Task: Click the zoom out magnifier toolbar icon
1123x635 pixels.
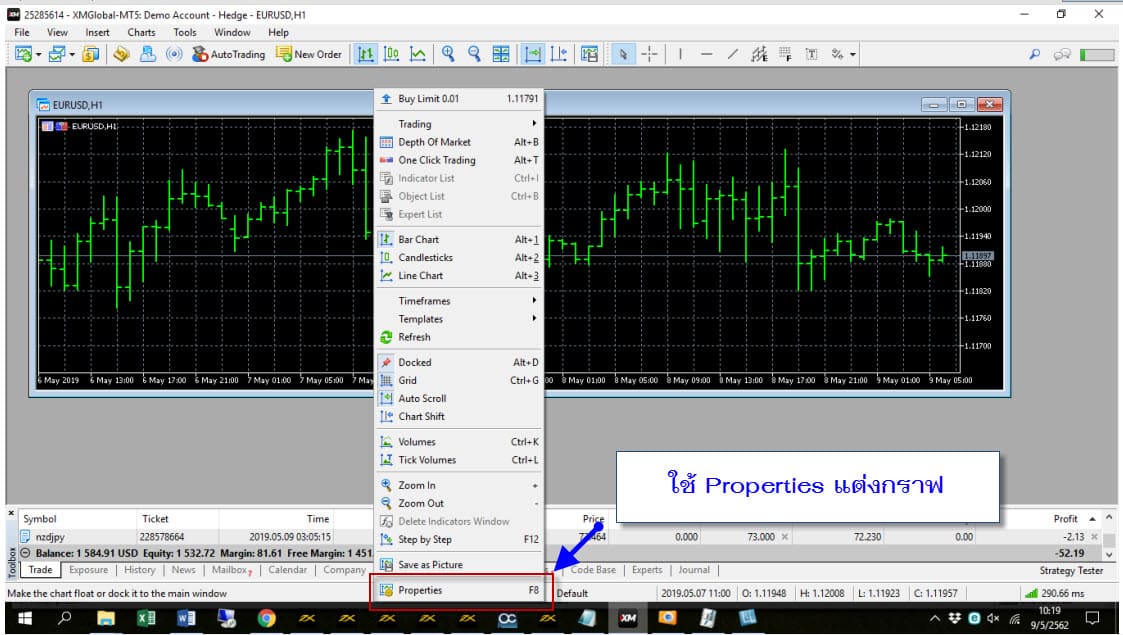Action: click(474, 54)
